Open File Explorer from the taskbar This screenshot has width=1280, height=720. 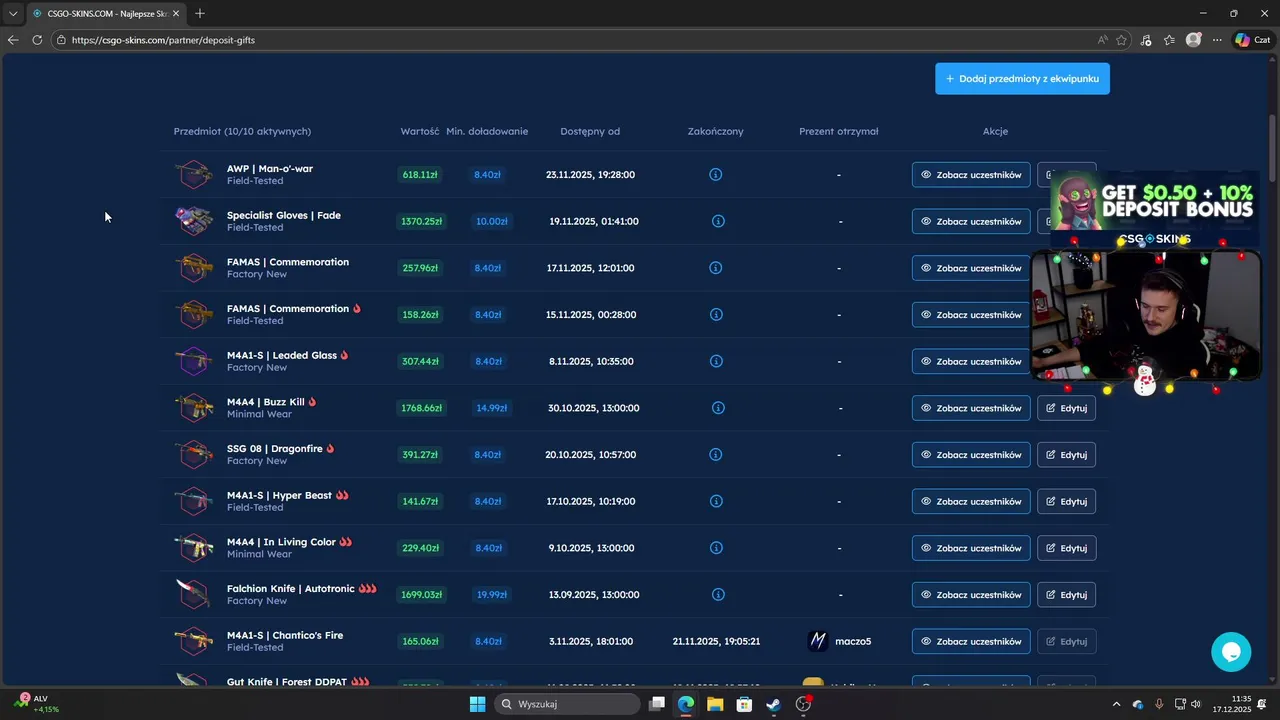tap(715, 704)
